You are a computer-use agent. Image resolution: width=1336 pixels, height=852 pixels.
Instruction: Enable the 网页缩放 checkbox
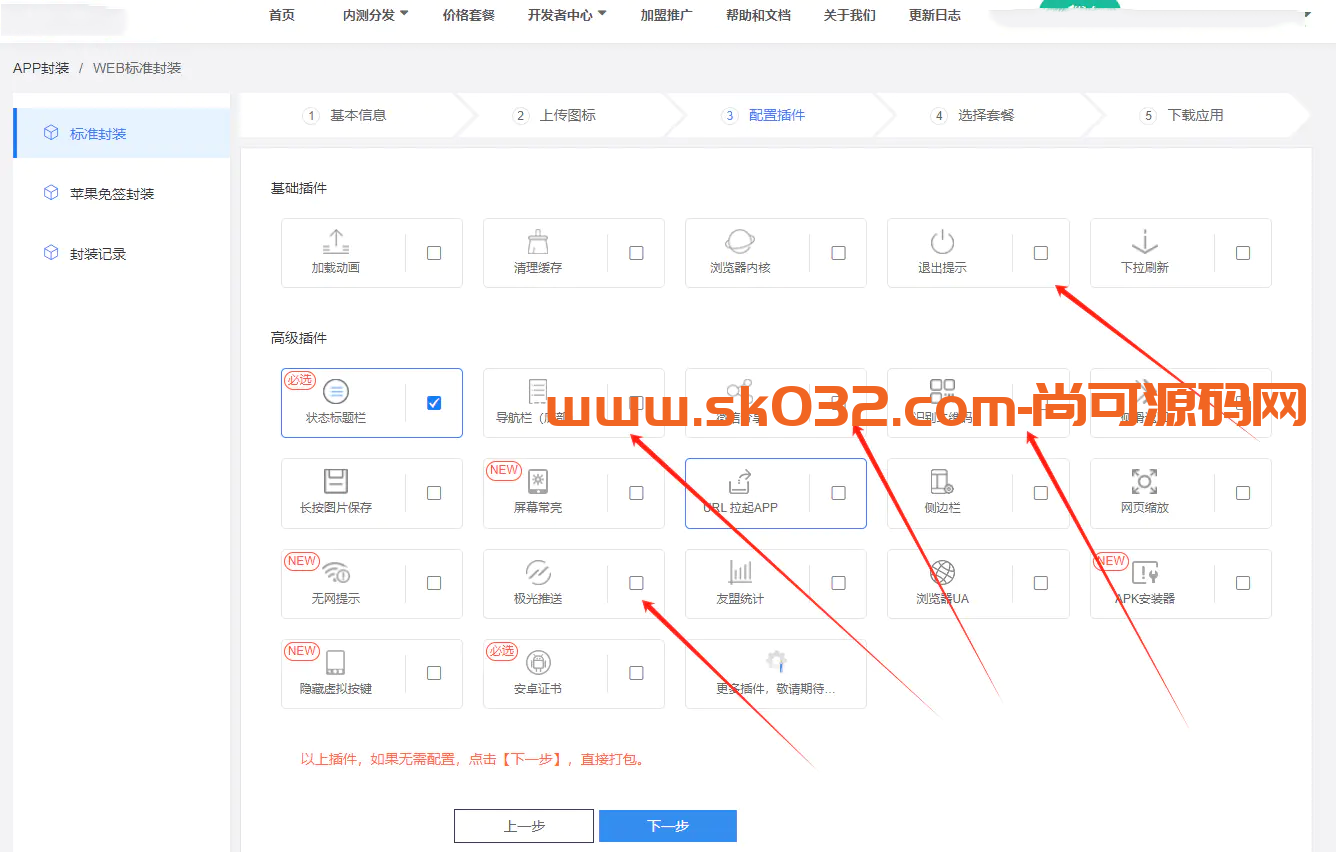tap(1243, 493)
